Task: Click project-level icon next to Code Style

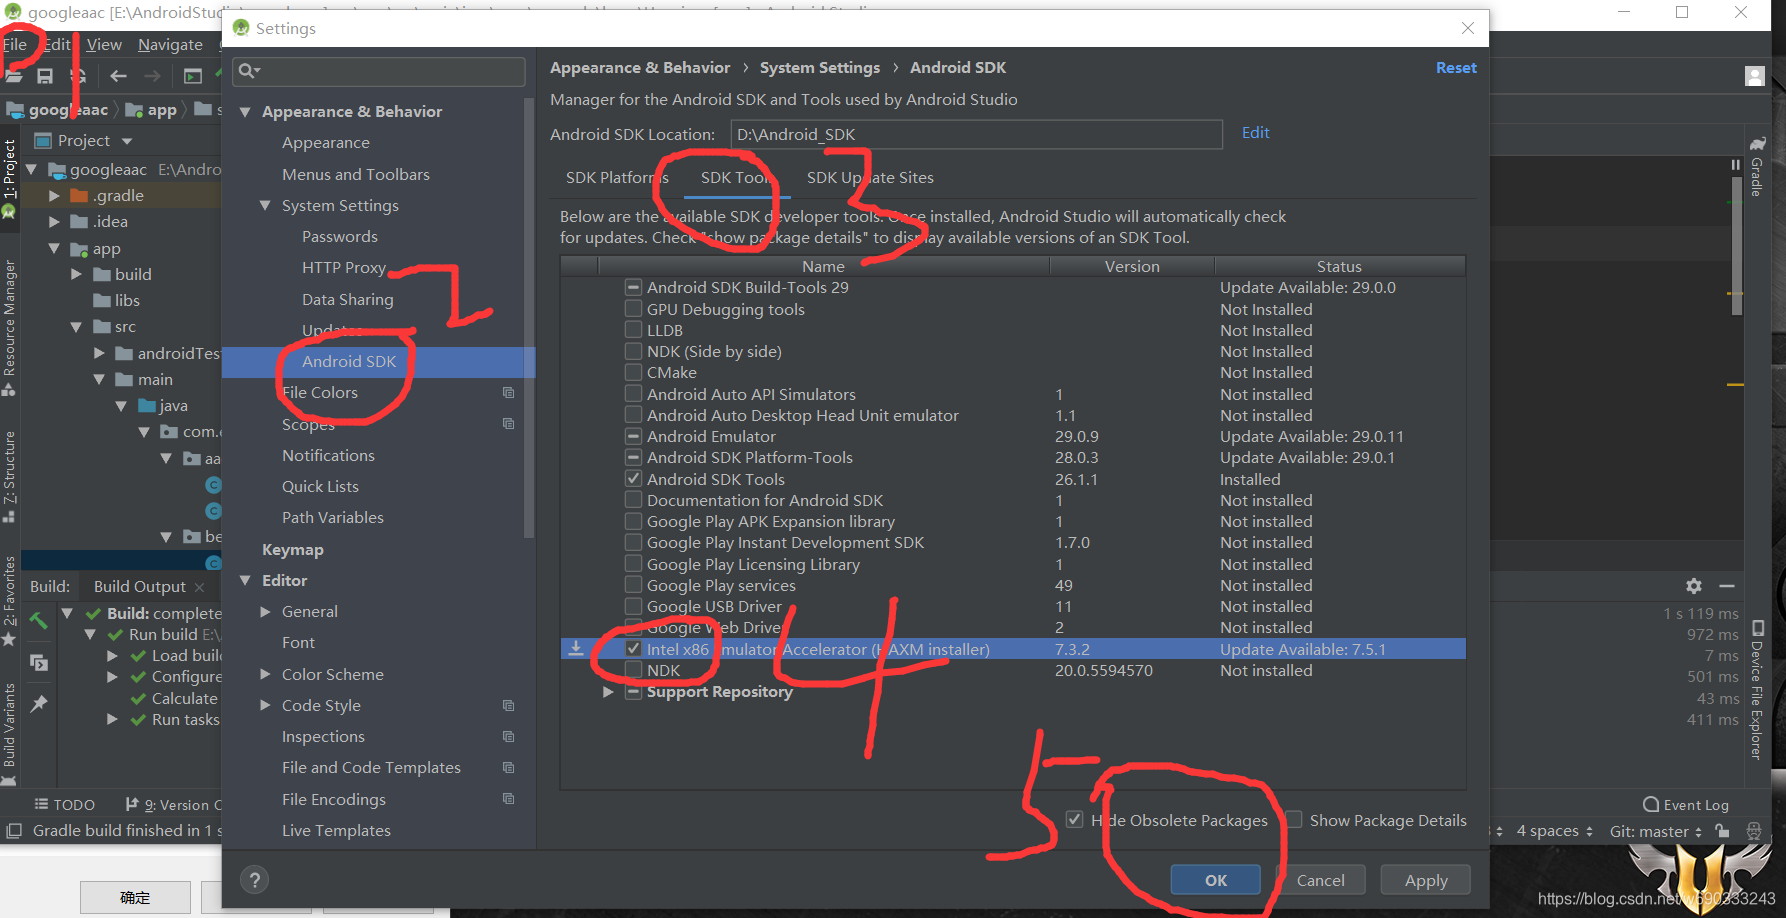Action: click(508, 706)
